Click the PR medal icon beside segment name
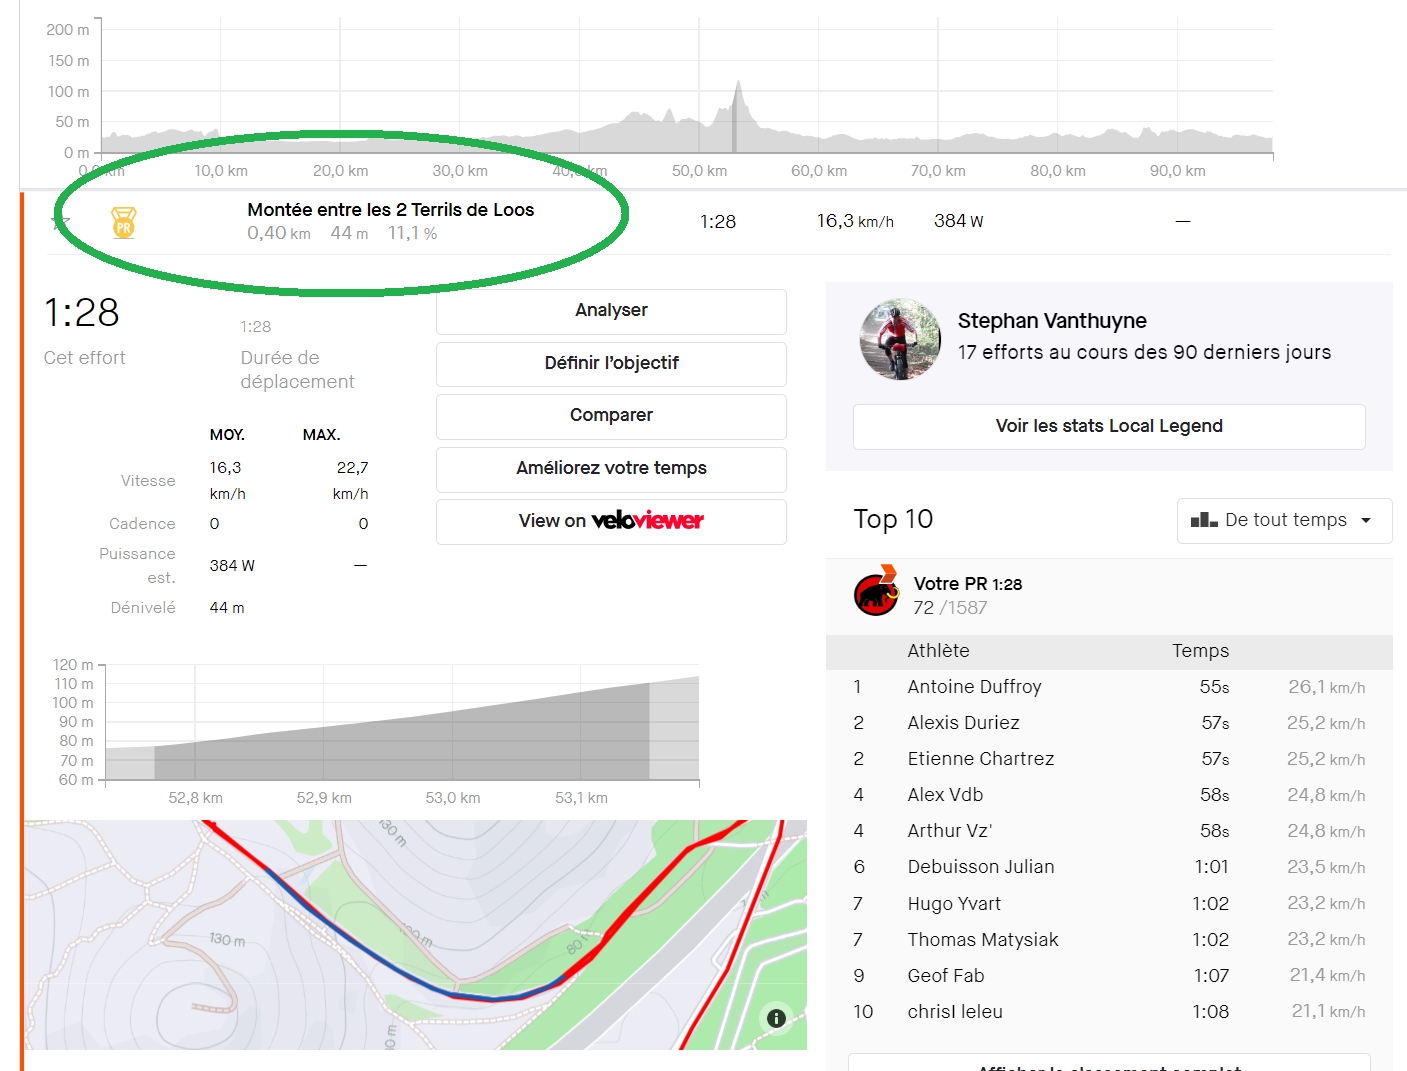The image size is (1407, 1071). click(x=123, y=221)
